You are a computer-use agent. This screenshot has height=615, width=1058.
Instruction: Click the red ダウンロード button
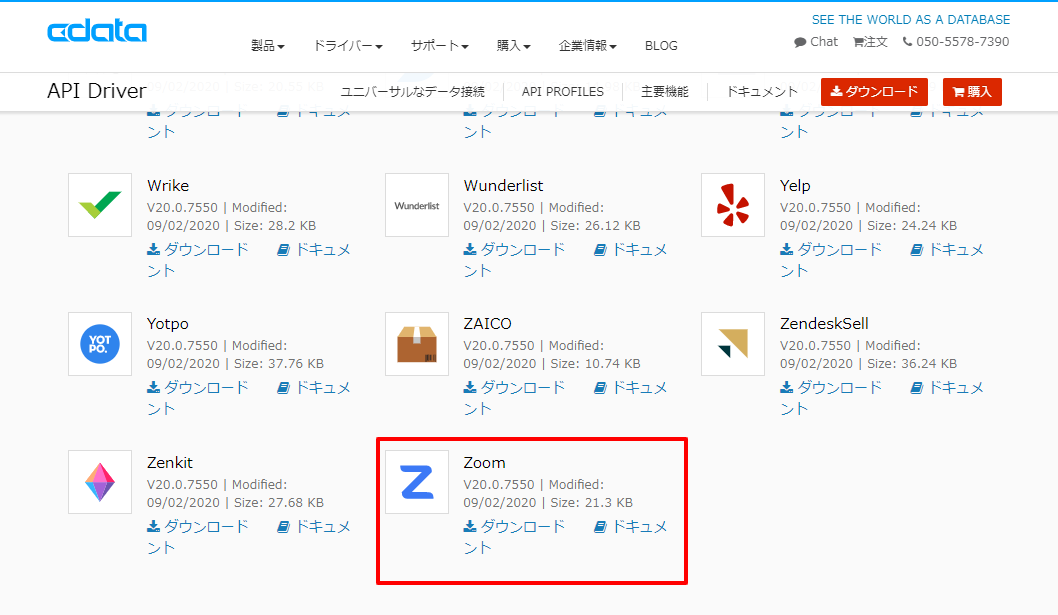coord(874,92)
